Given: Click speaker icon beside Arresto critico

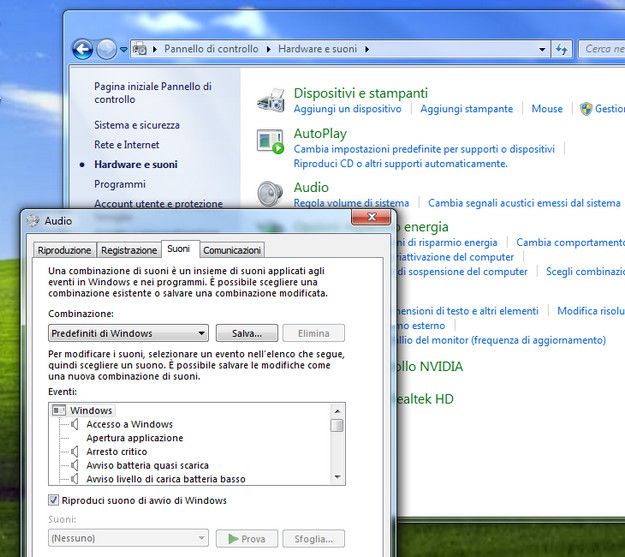Looking at the screenshot, I should pos(75,452).
